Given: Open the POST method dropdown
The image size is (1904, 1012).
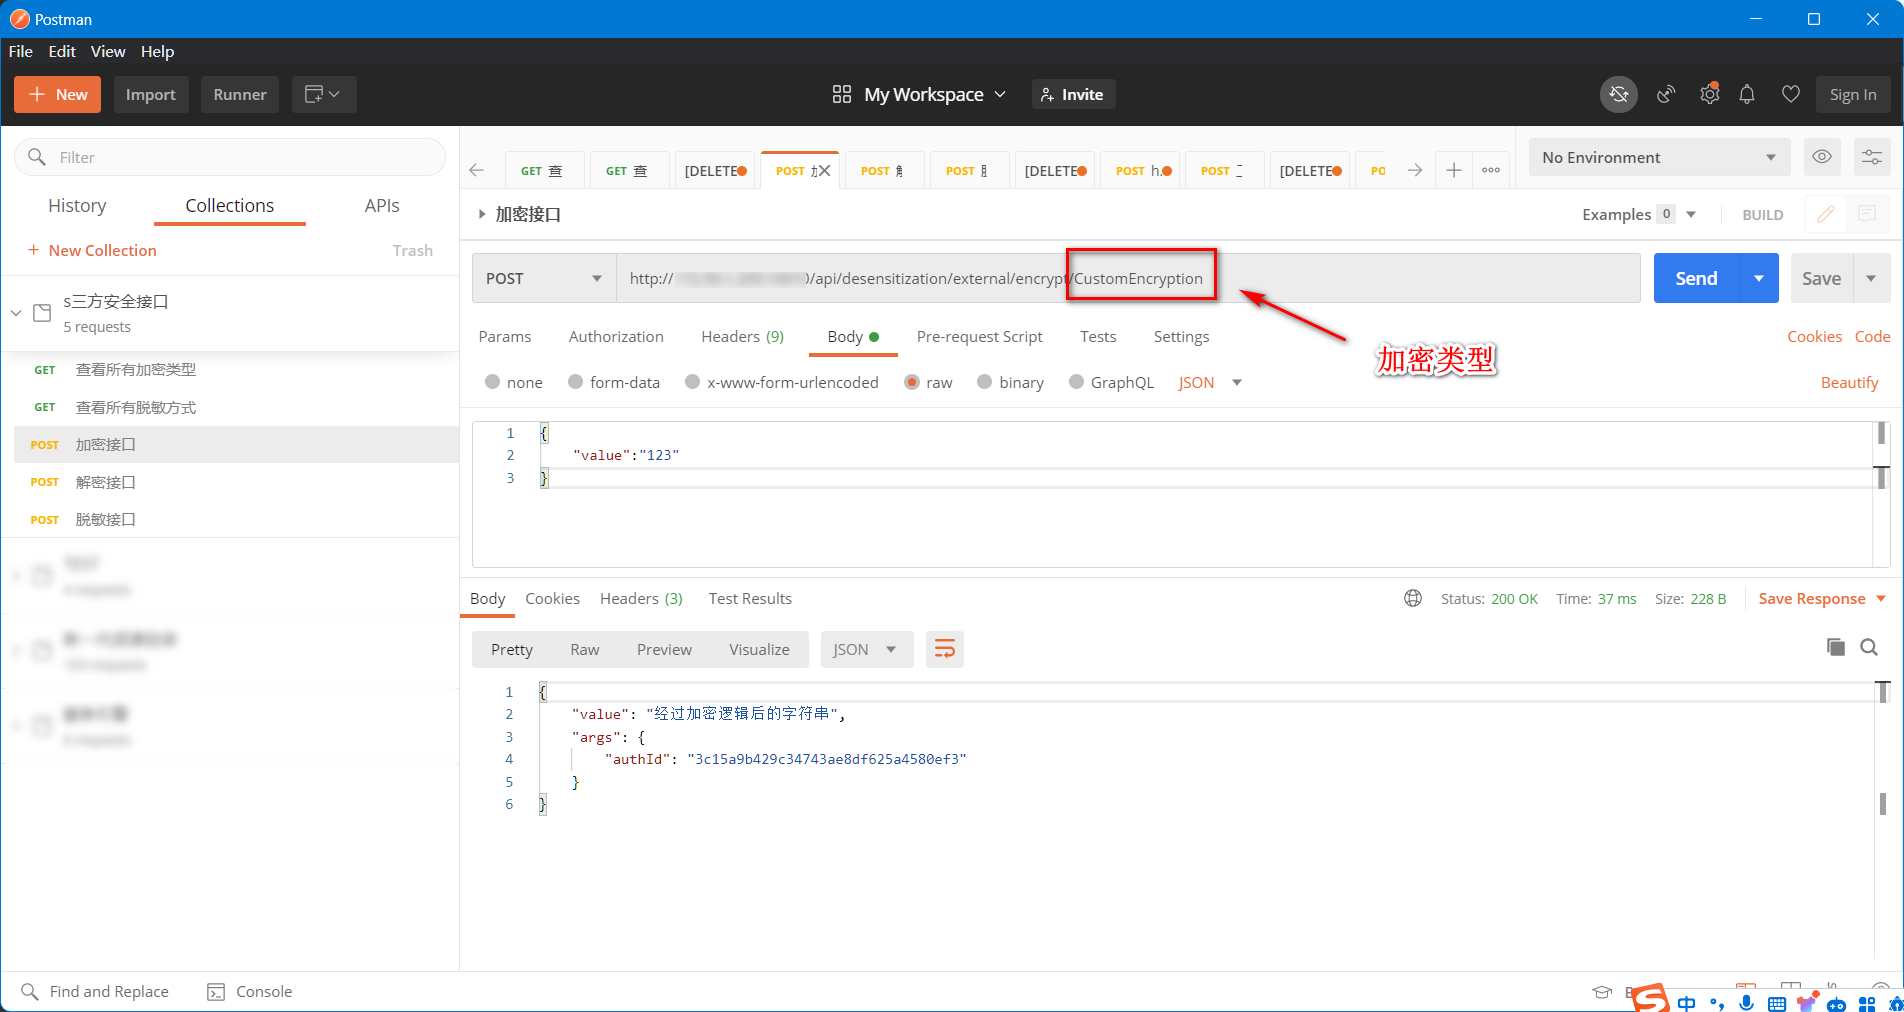Looking at the screenshot, I should pos(543,279).
